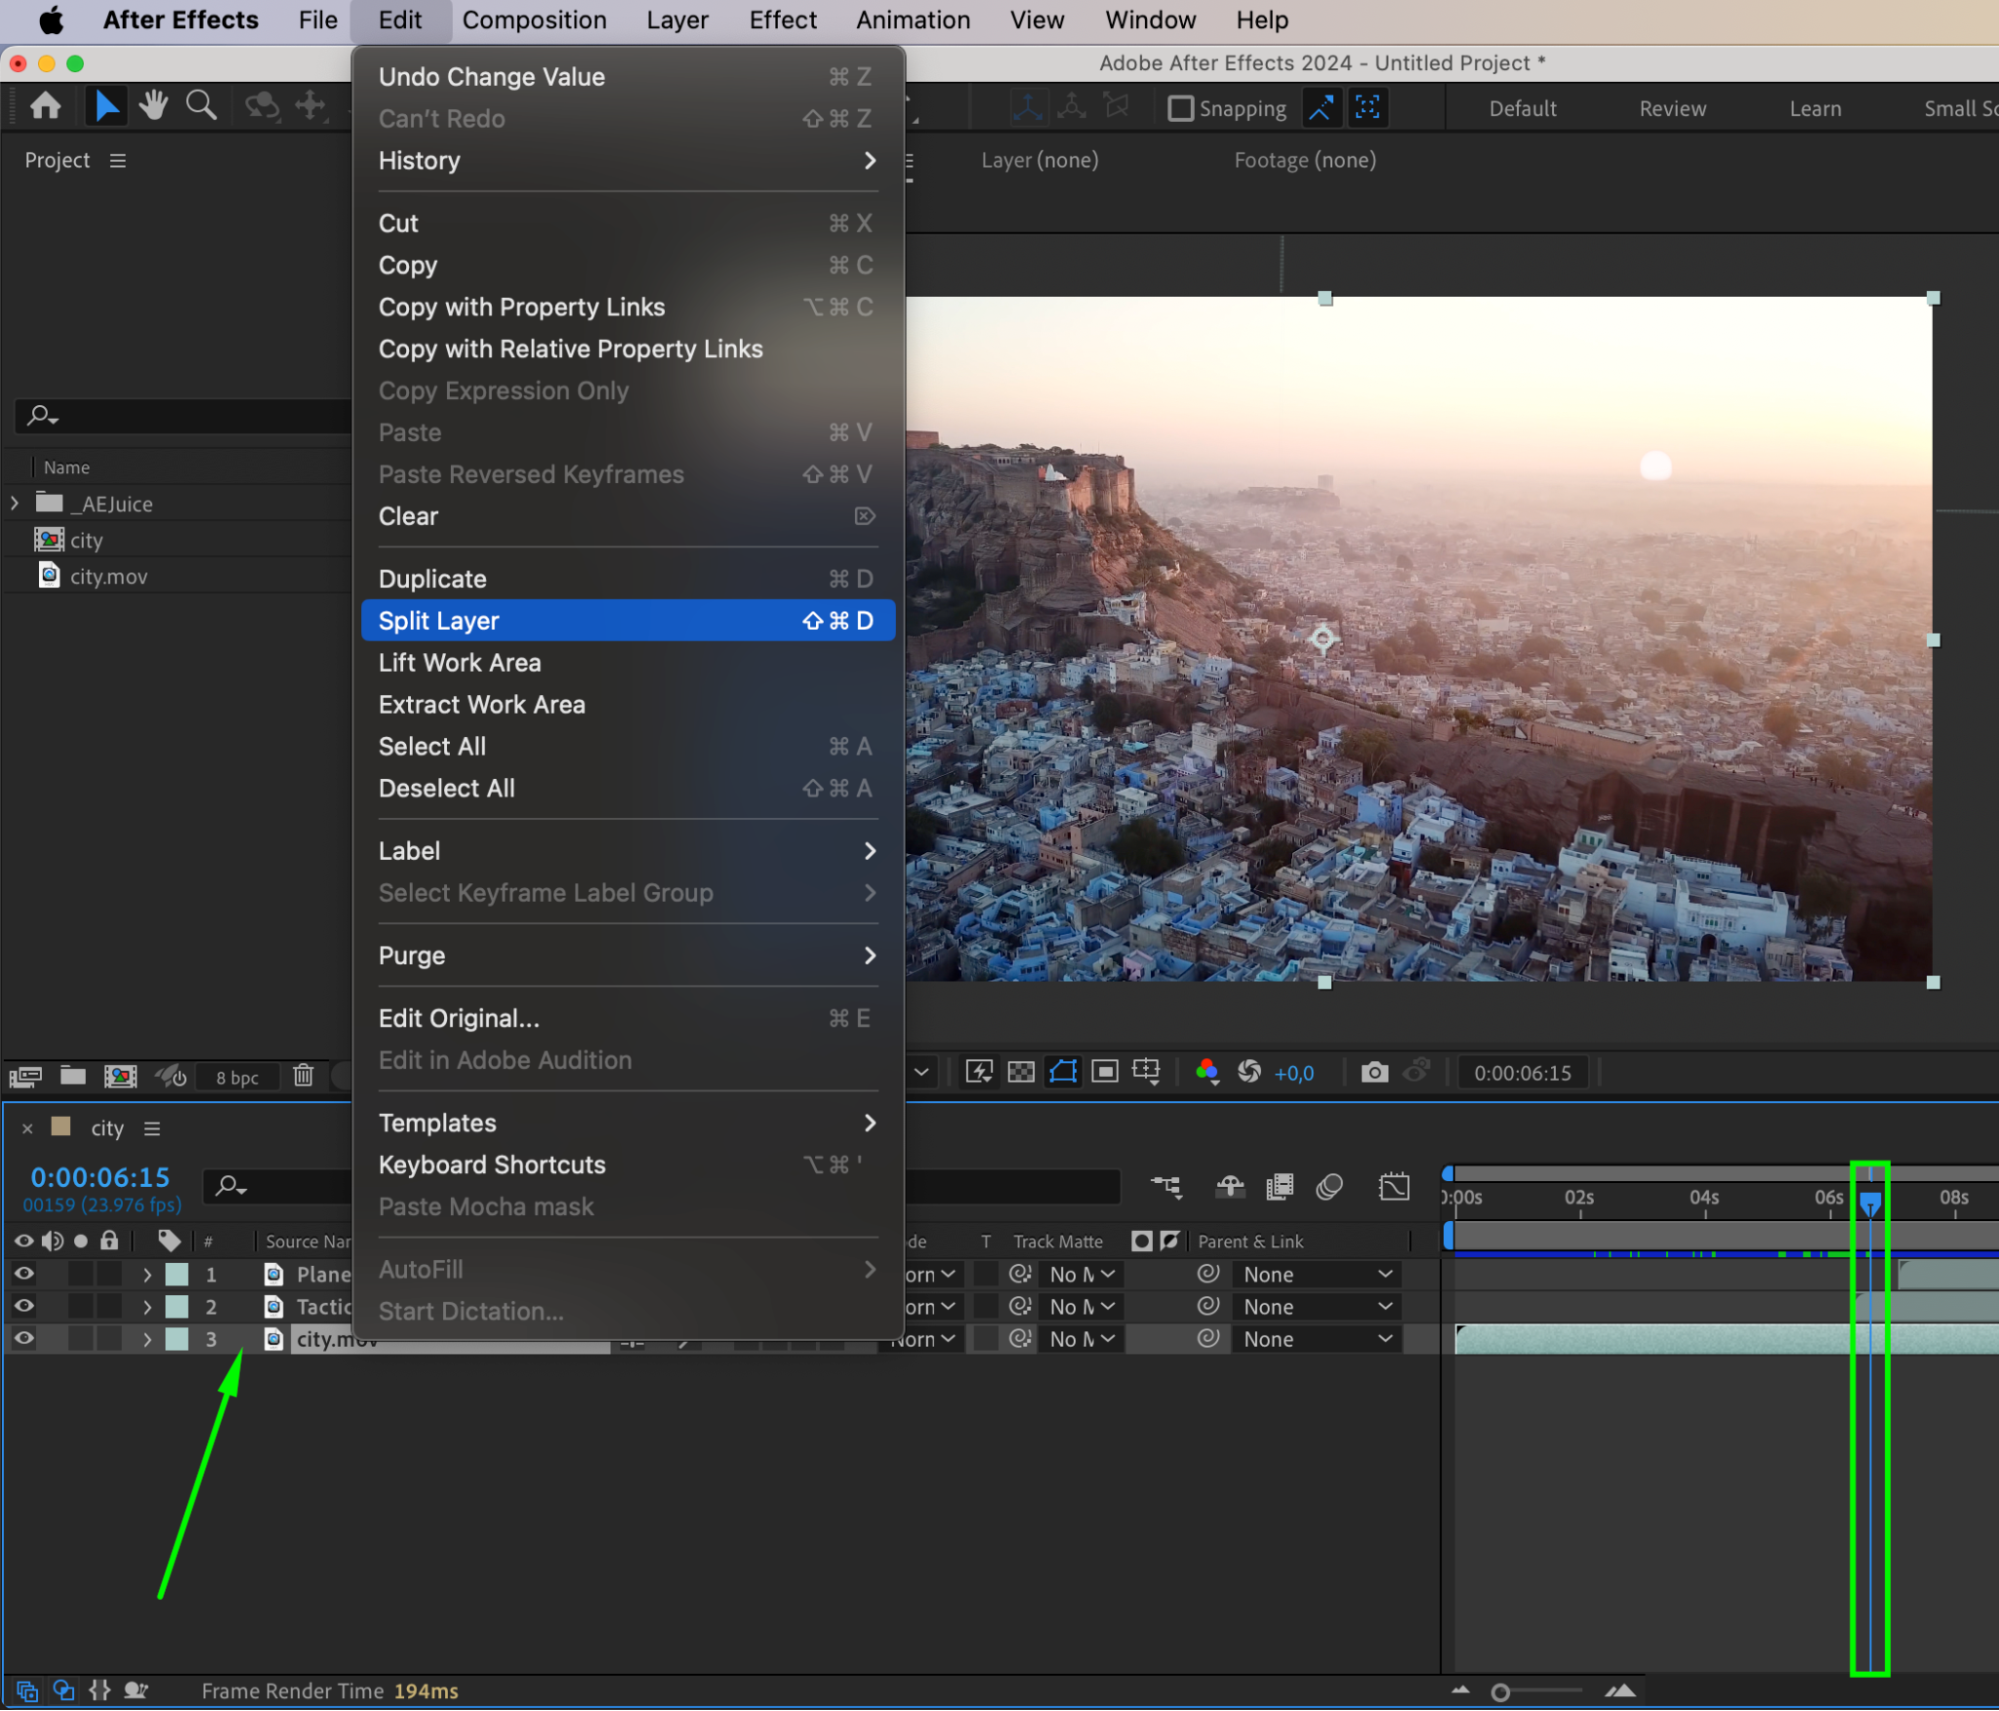Click show channel color icon

1206,1072
